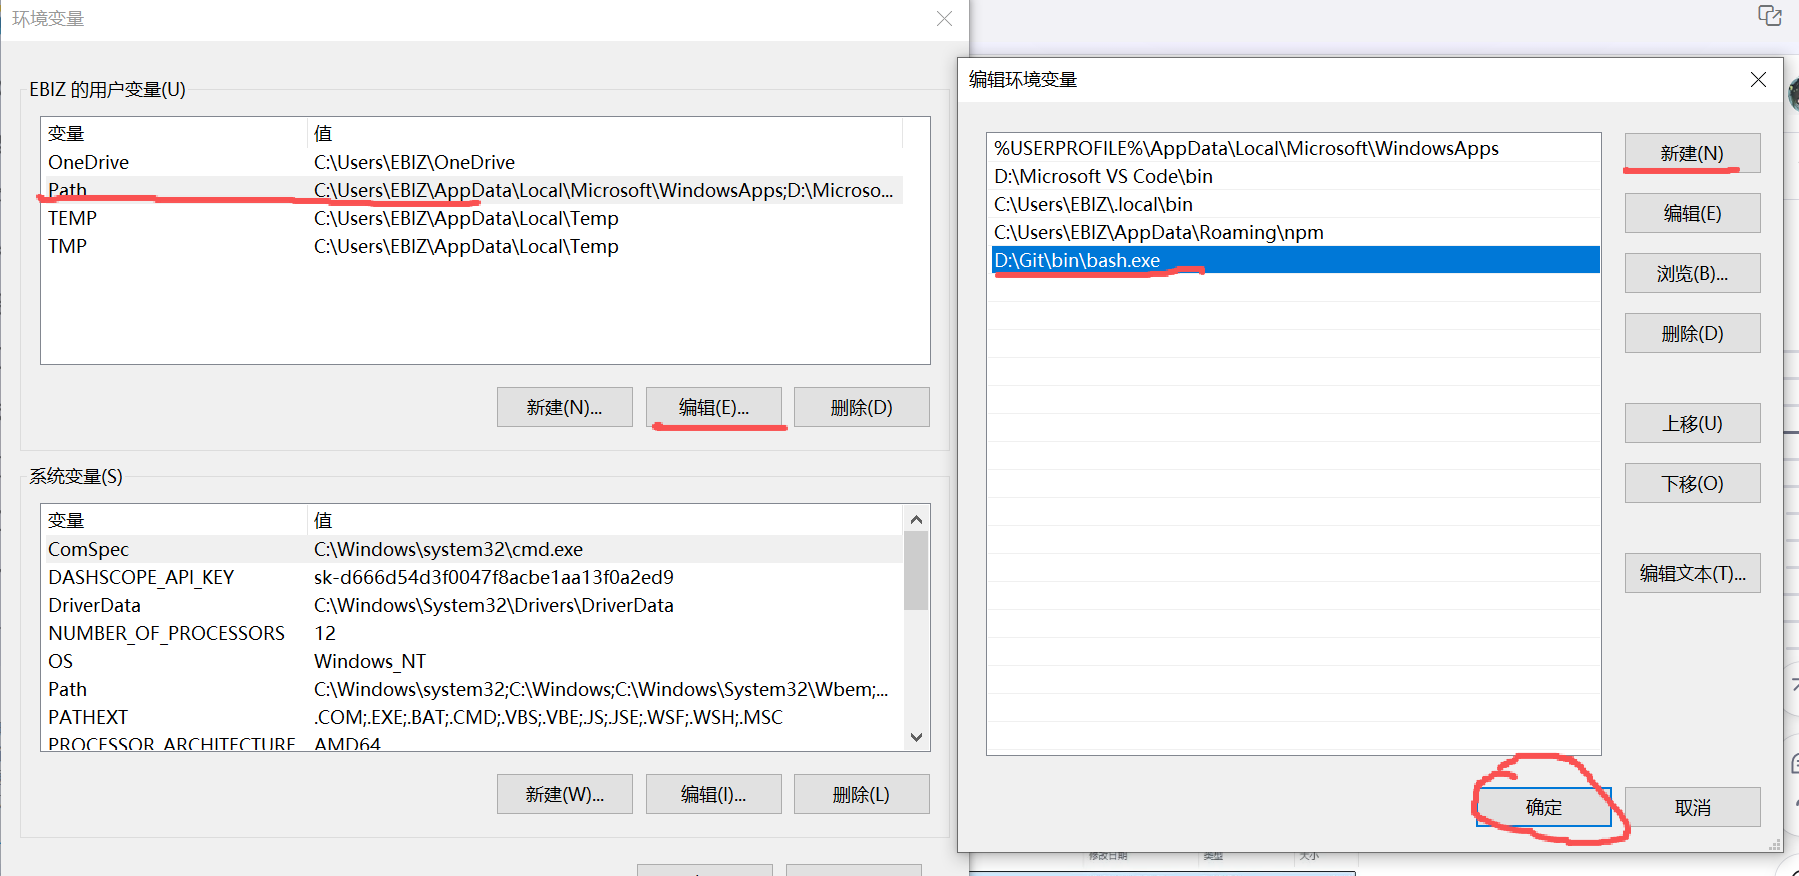
Task: Select the NUMBER_OF_PROCESSORS system variable
Action: tap(473, 633)
